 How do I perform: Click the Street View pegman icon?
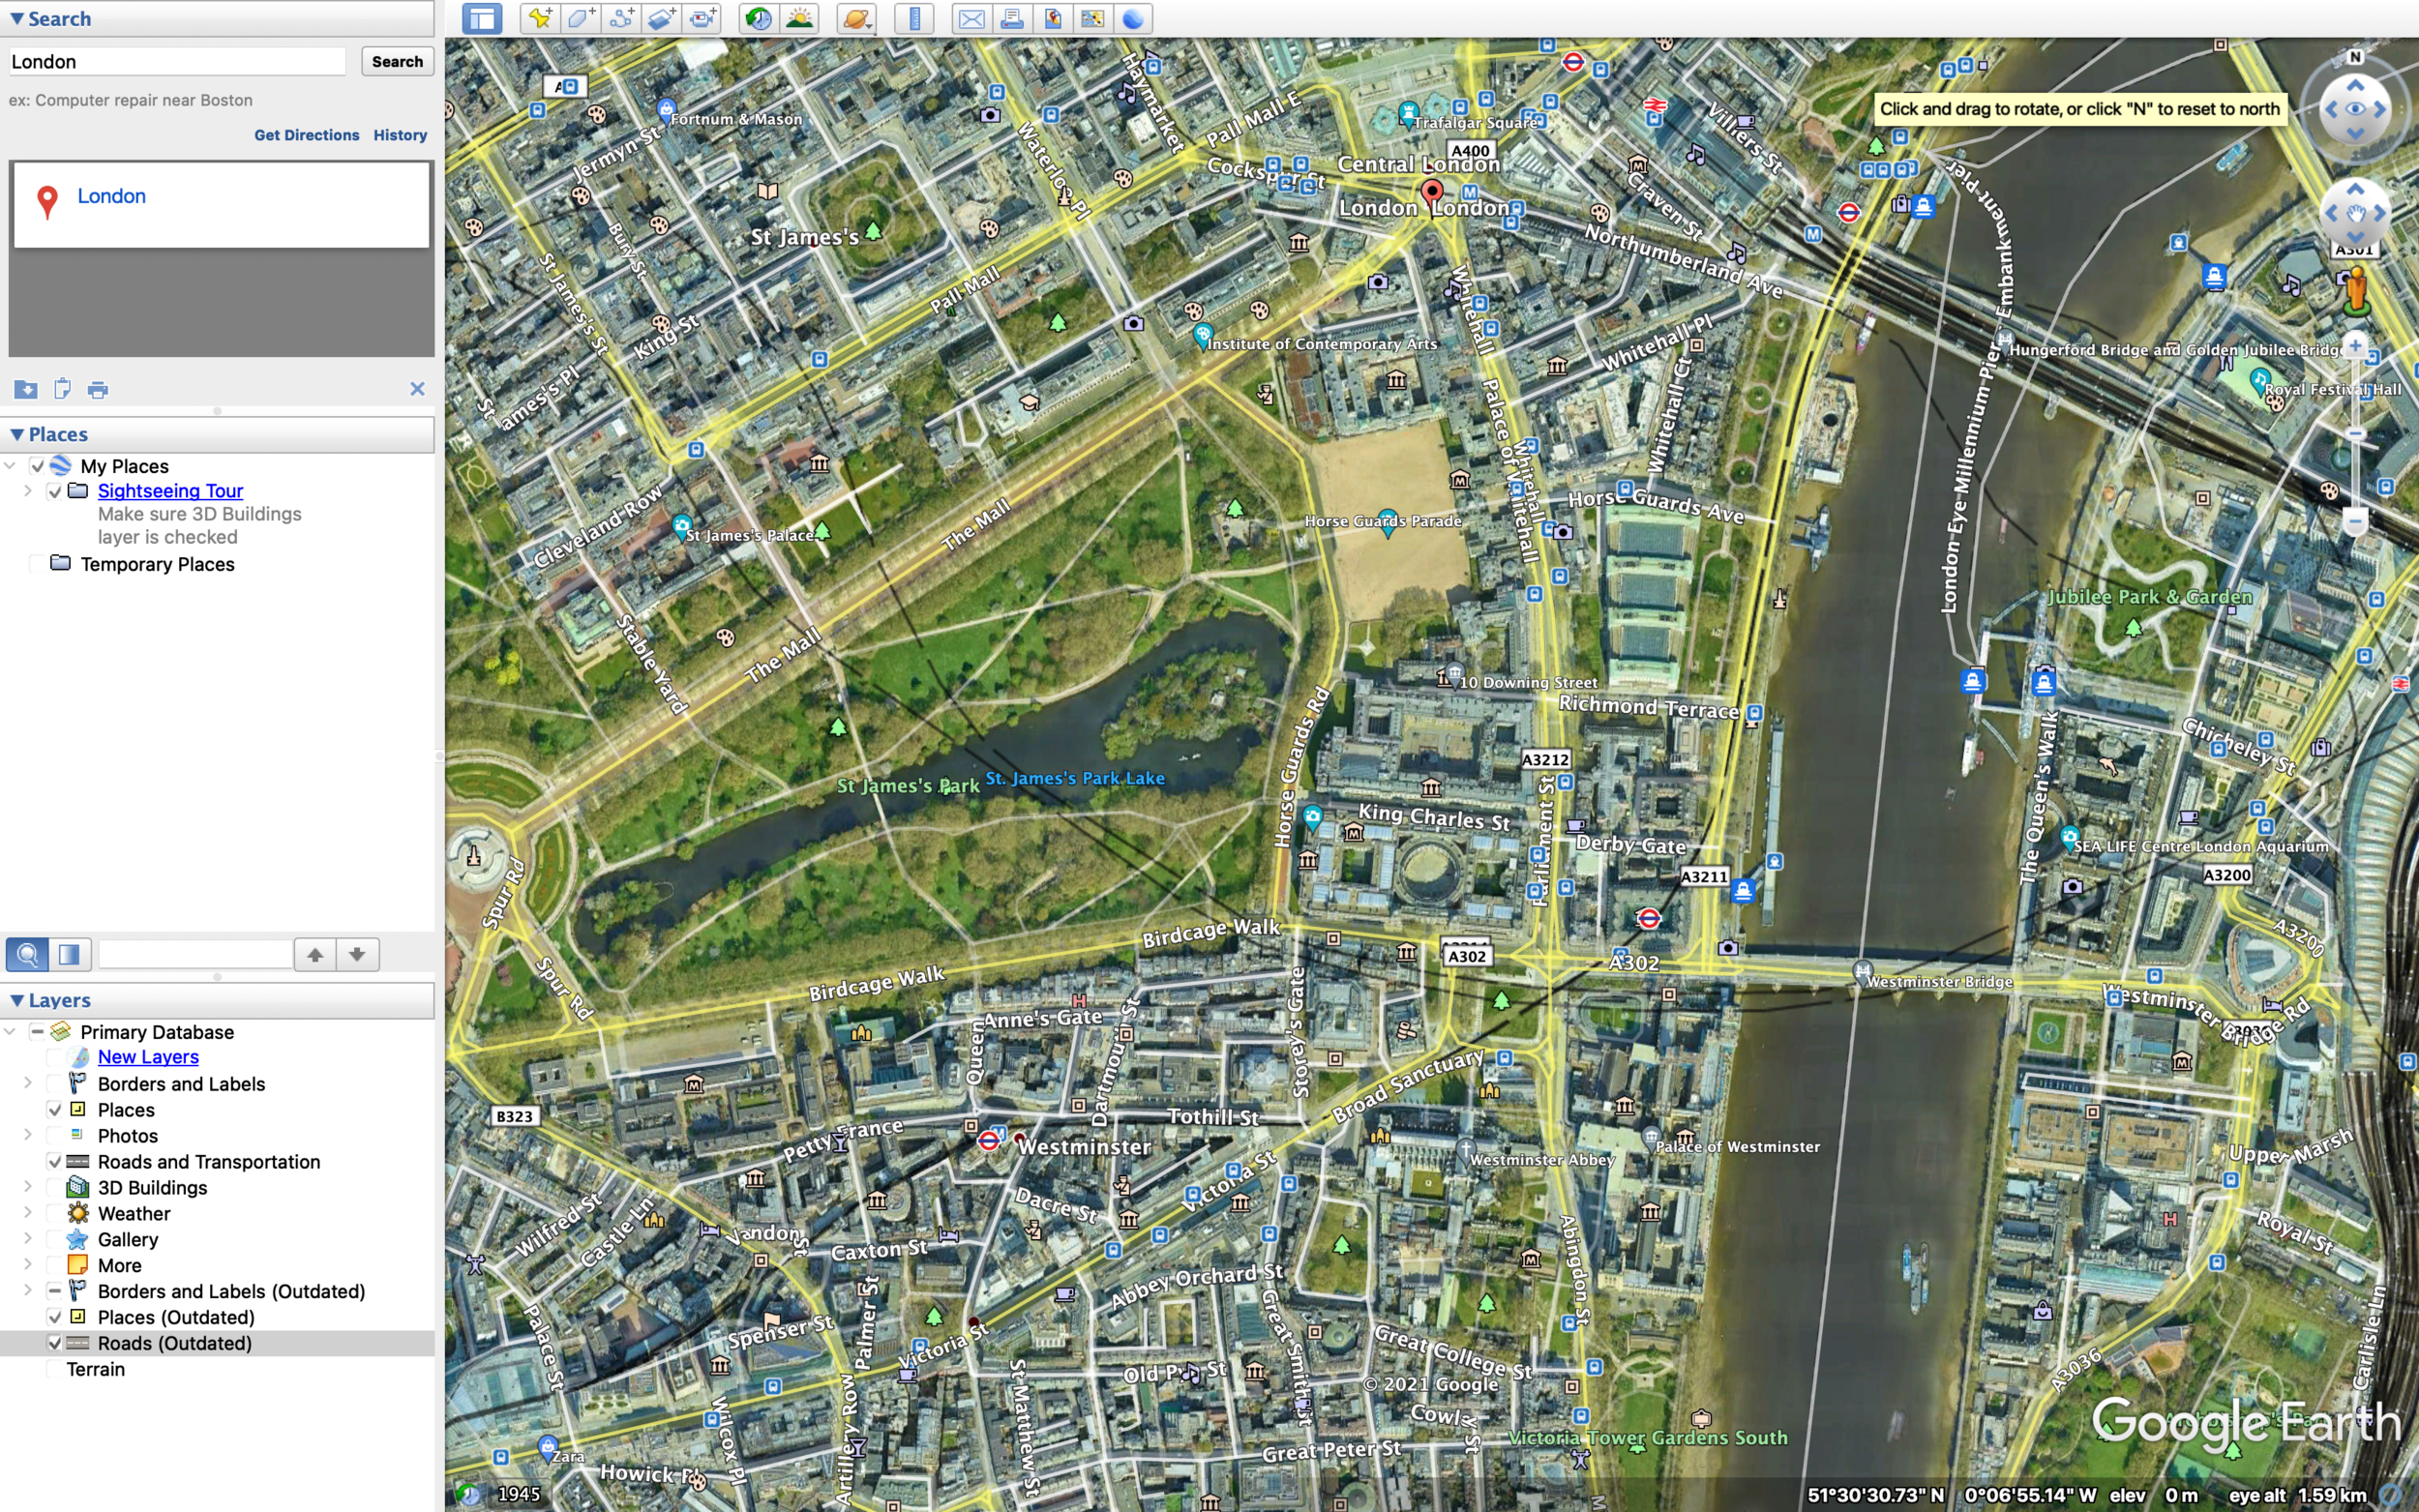pyautogui.click(x=2356, y=290)
